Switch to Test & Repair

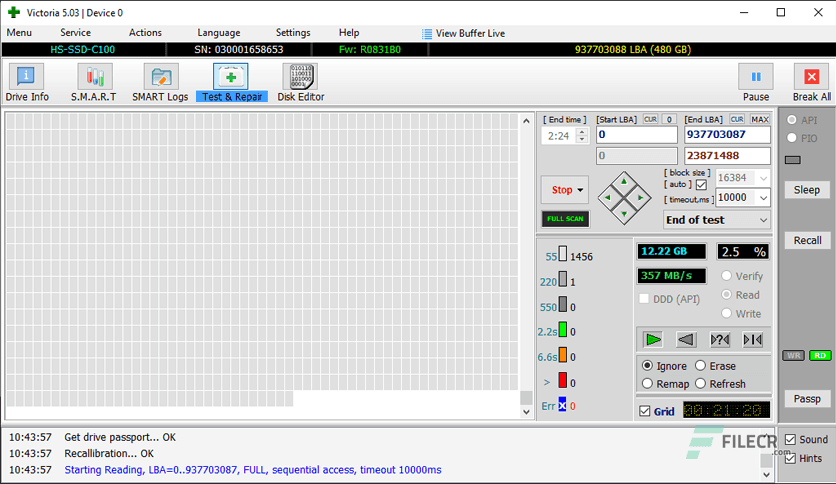click(231, 83)
